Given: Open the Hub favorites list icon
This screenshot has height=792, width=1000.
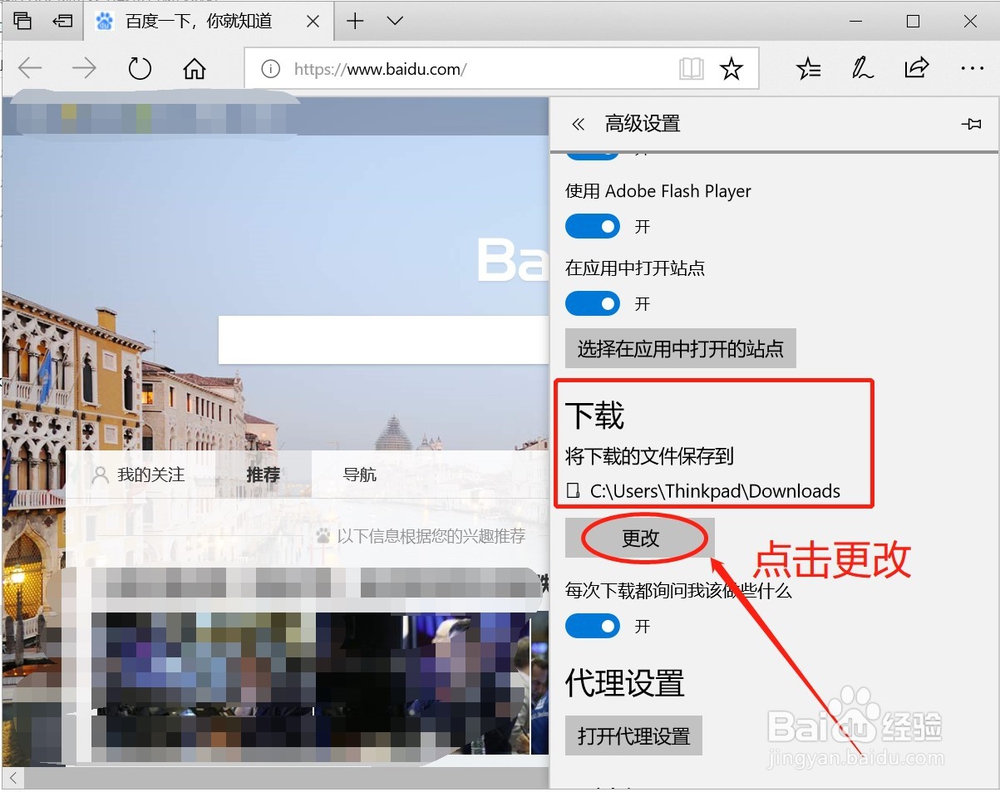Looking at the screenshot, I should (x=807, y=68).
